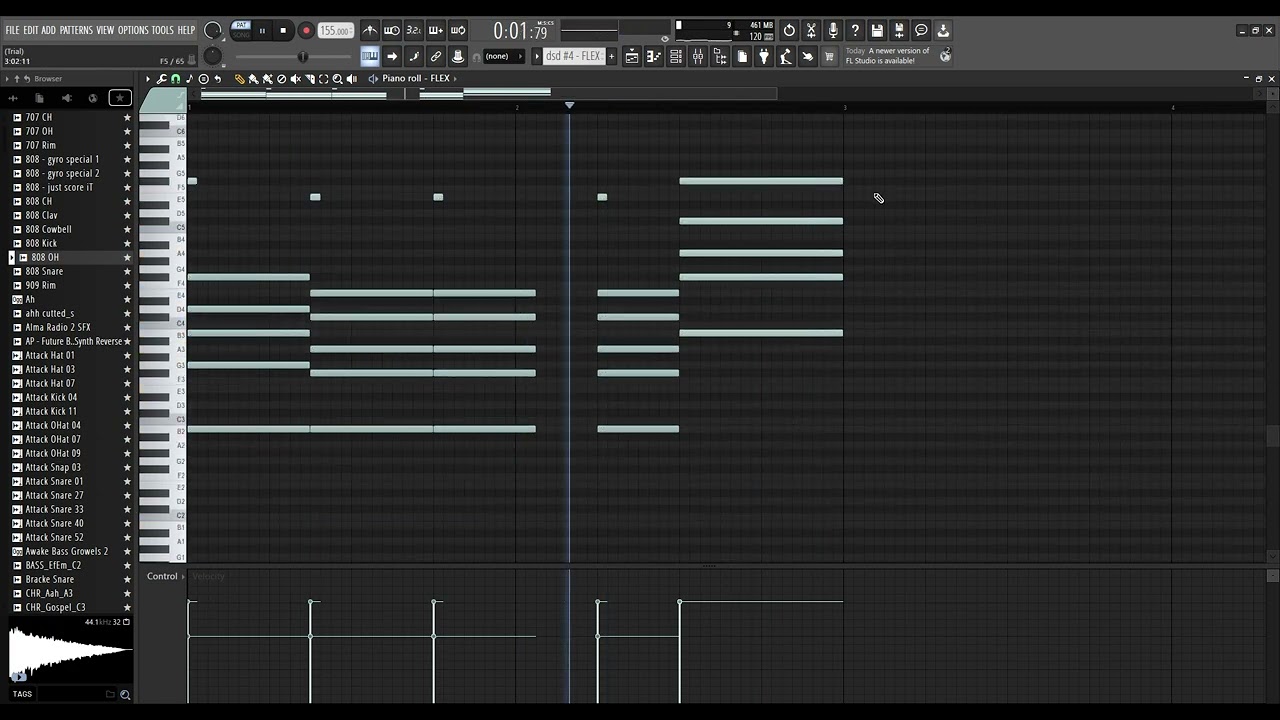Viewport: 1280px width, 720px height.
Task: Open the OPTIONS menu
Action: click(x=133, y=31)
